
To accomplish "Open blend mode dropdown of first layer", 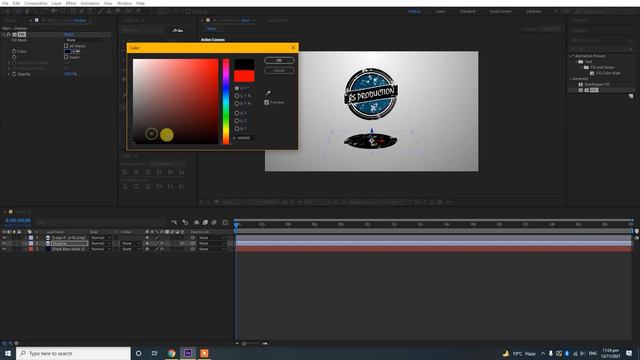I will point(101,238).
